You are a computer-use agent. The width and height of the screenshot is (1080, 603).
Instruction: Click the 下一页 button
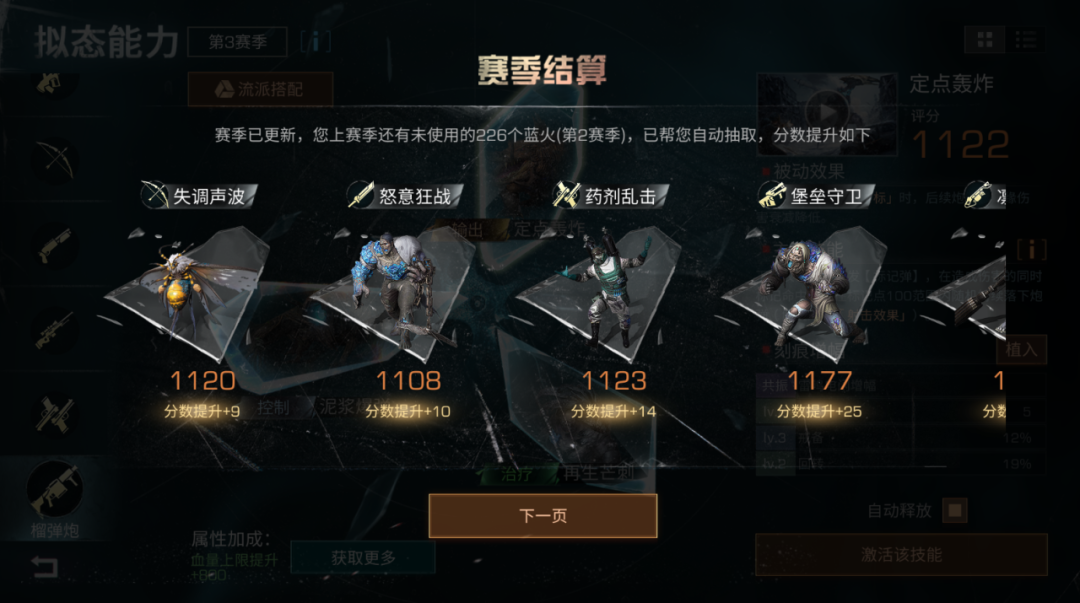(543, 515)
